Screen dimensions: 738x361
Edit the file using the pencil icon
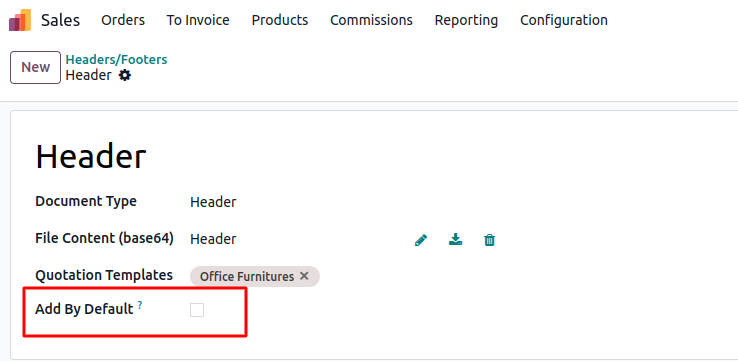point(421,240)
